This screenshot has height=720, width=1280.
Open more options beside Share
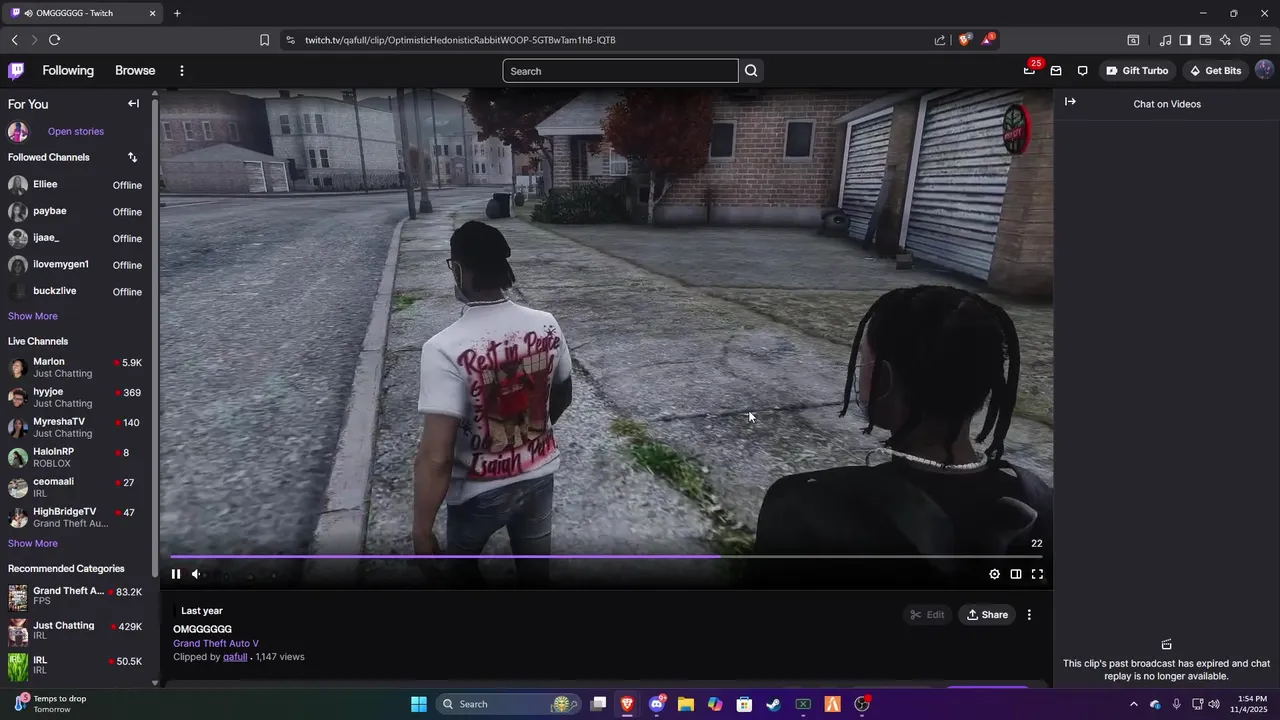(x=1029, y=615)
